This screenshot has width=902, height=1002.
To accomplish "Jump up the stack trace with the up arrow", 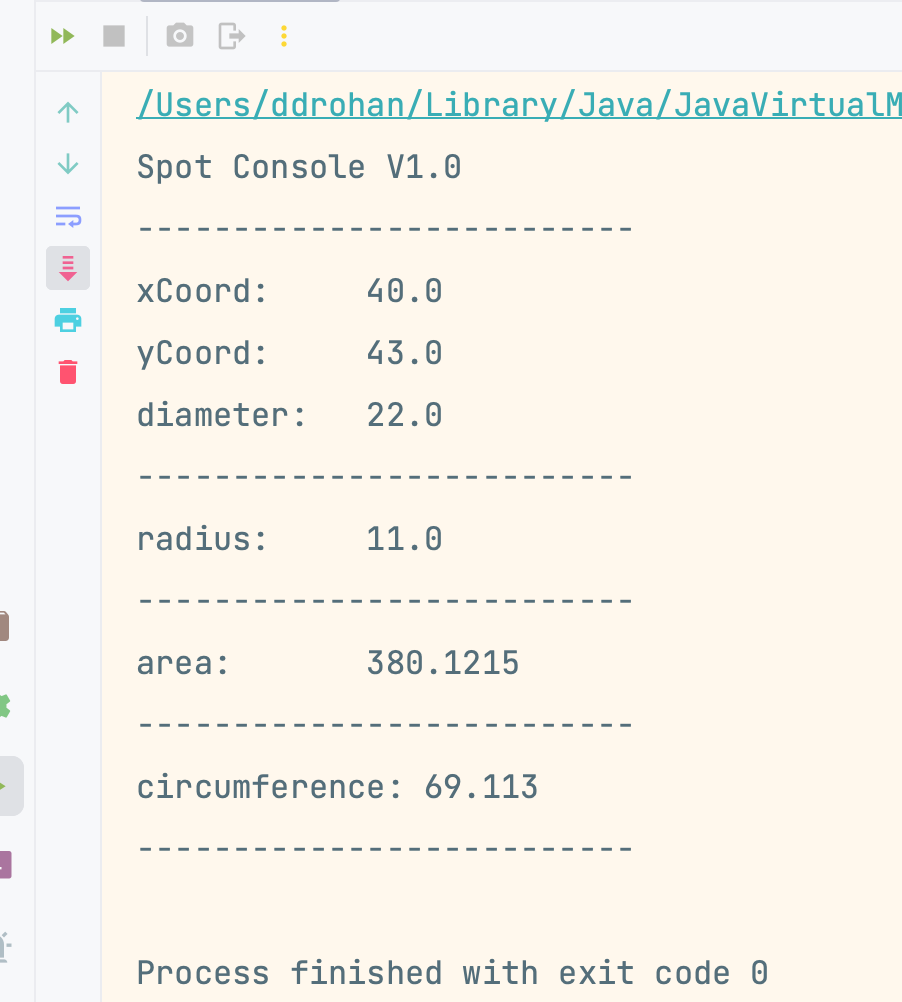I will [68, 112].
